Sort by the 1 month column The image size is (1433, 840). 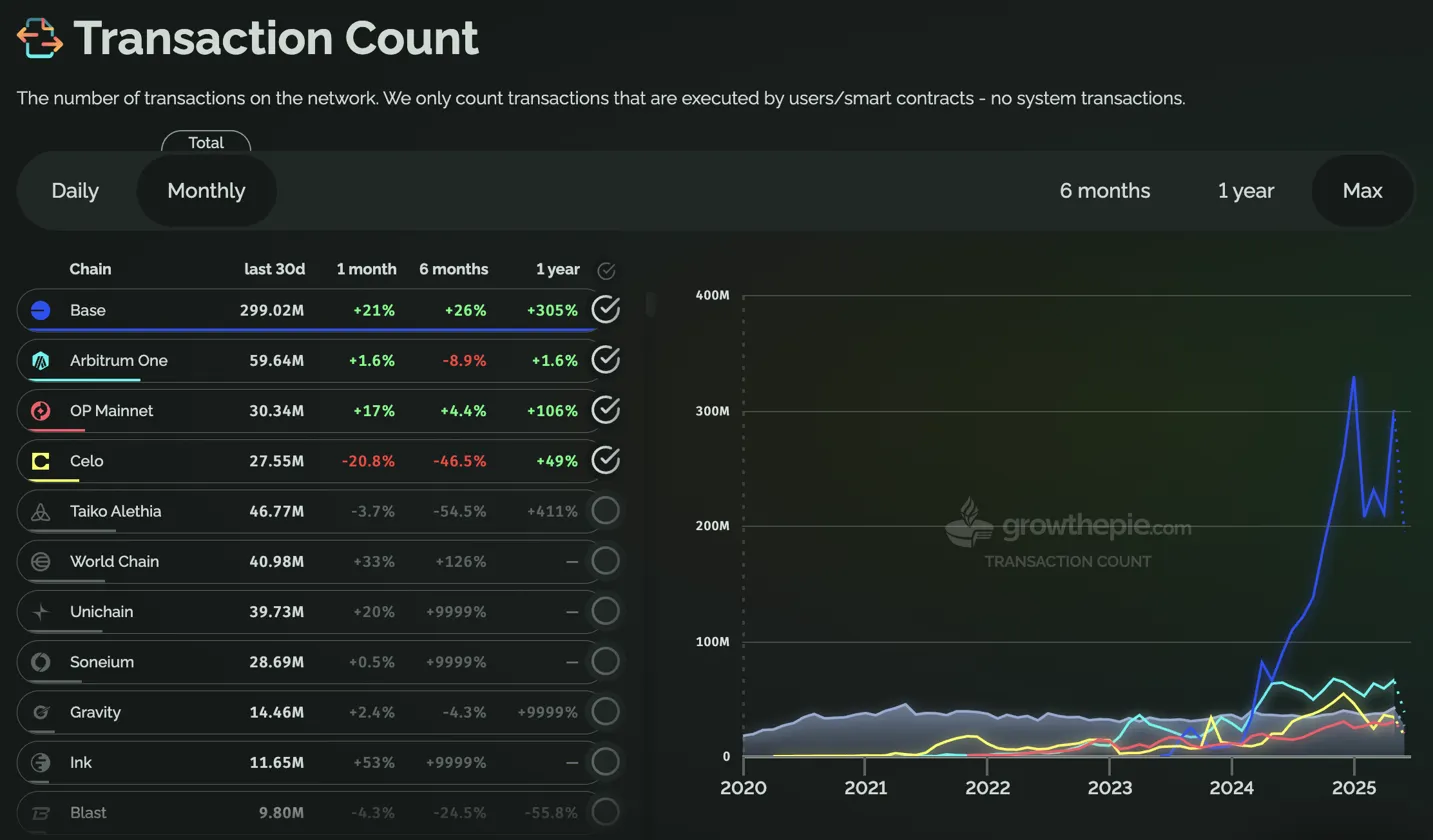366,269
